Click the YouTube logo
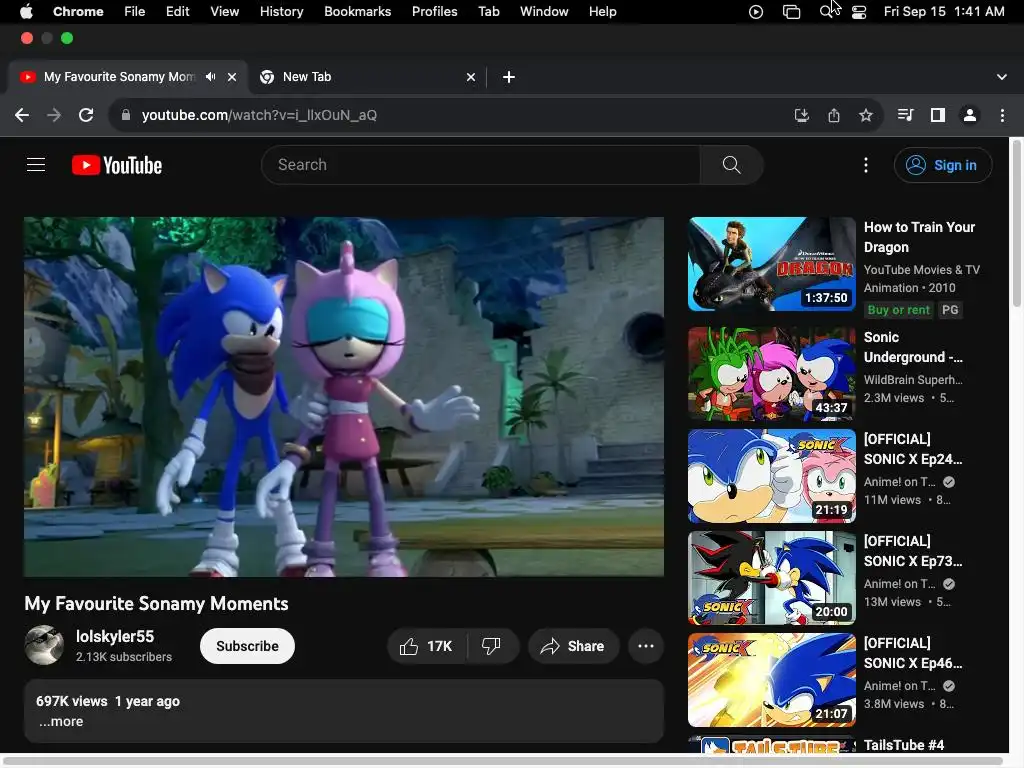 point(117,165)
